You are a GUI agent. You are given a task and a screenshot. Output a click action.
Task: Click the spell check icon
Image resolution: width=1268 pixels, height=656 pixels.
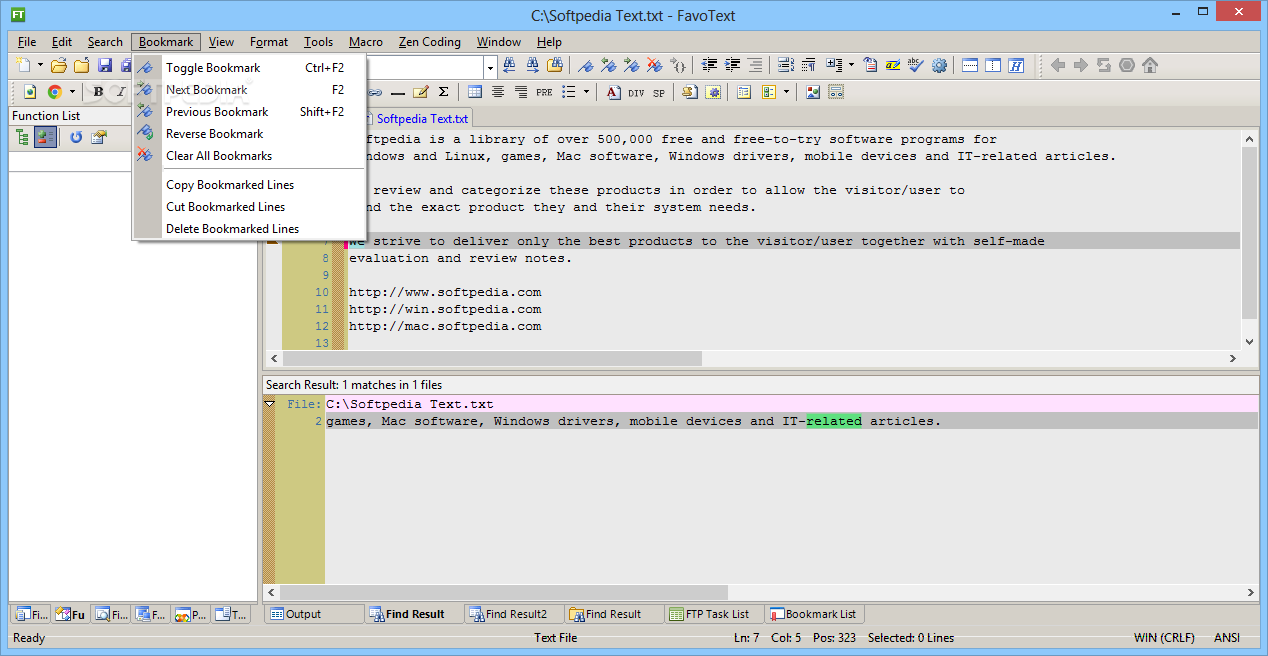[x=915, y=65]
